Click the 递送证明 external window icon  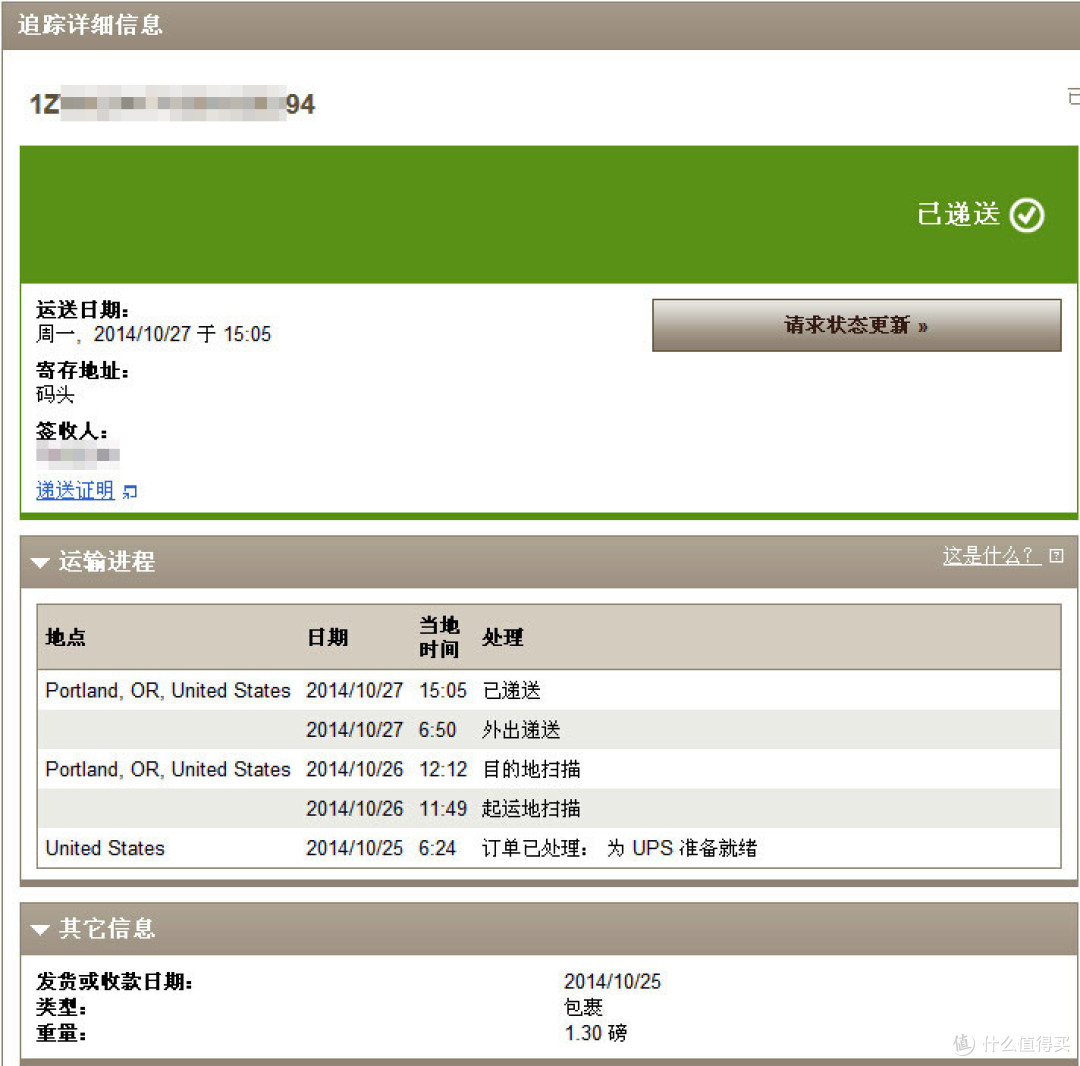[129, 492]
